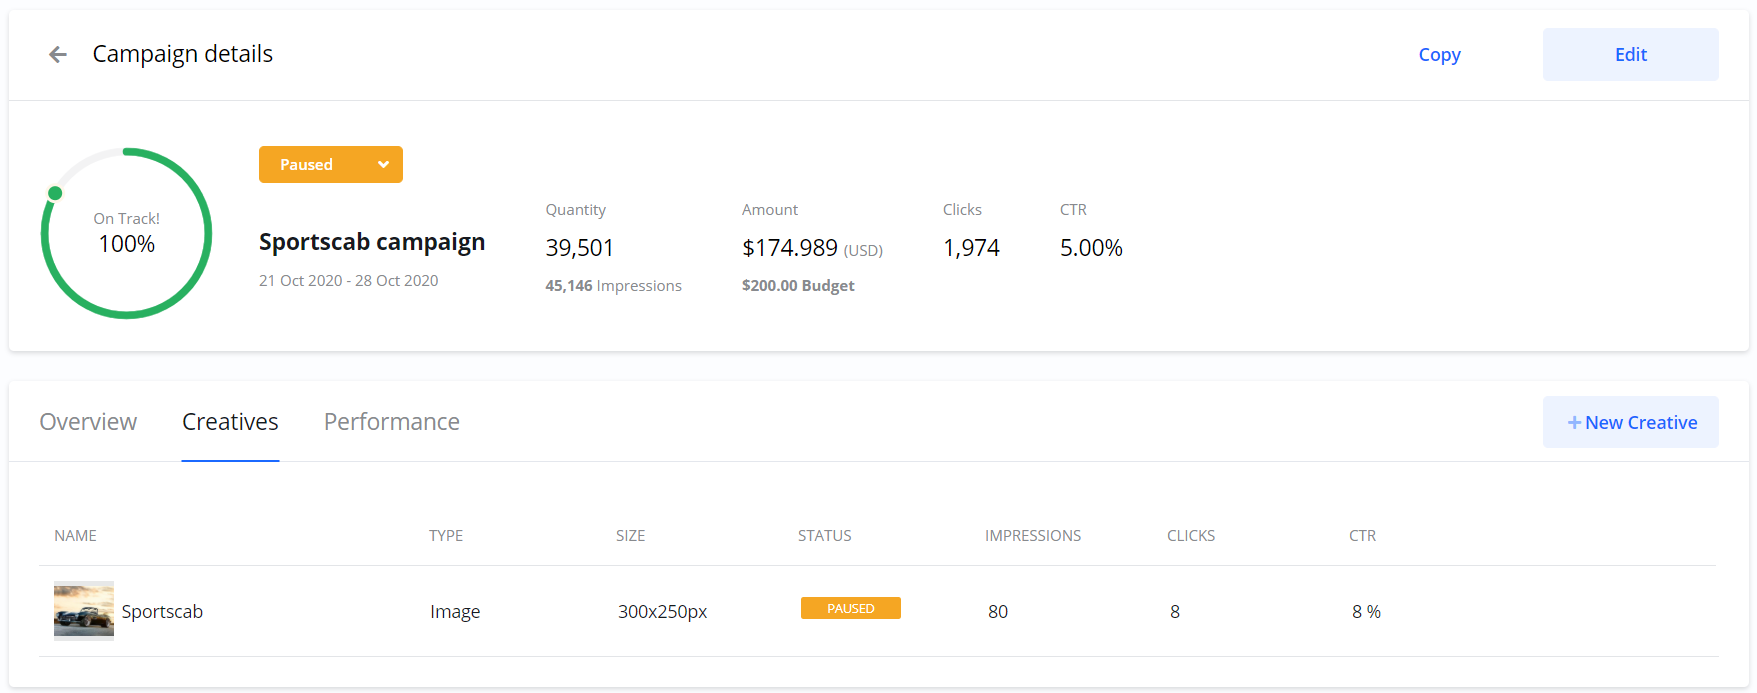The image size is (1757, 693).
Task: Sort by the NAME column header
Action: tap(75, 536)
